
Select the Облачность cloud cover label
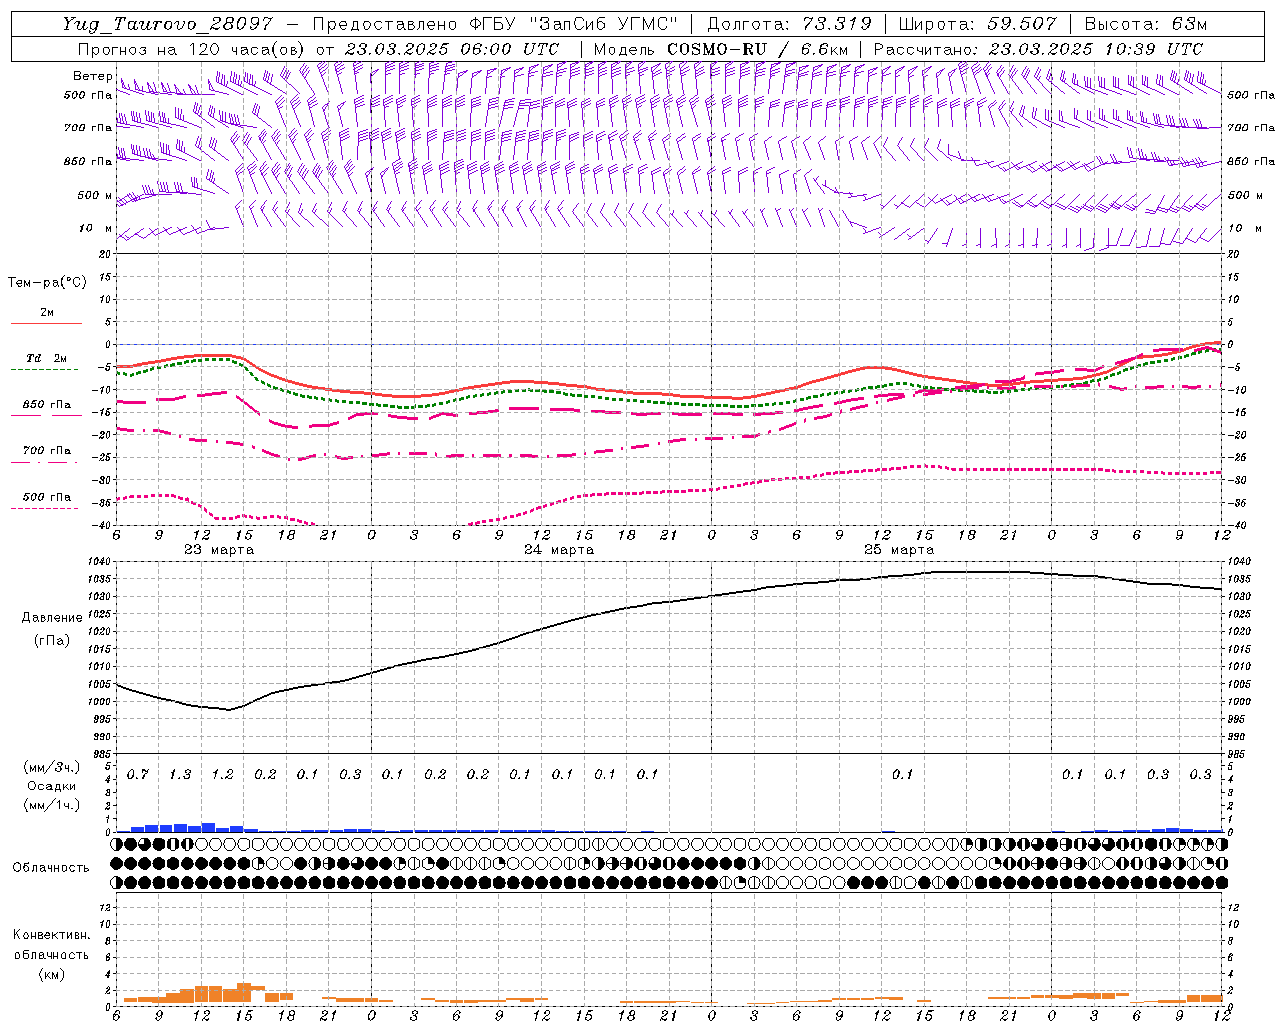point(51,868)
